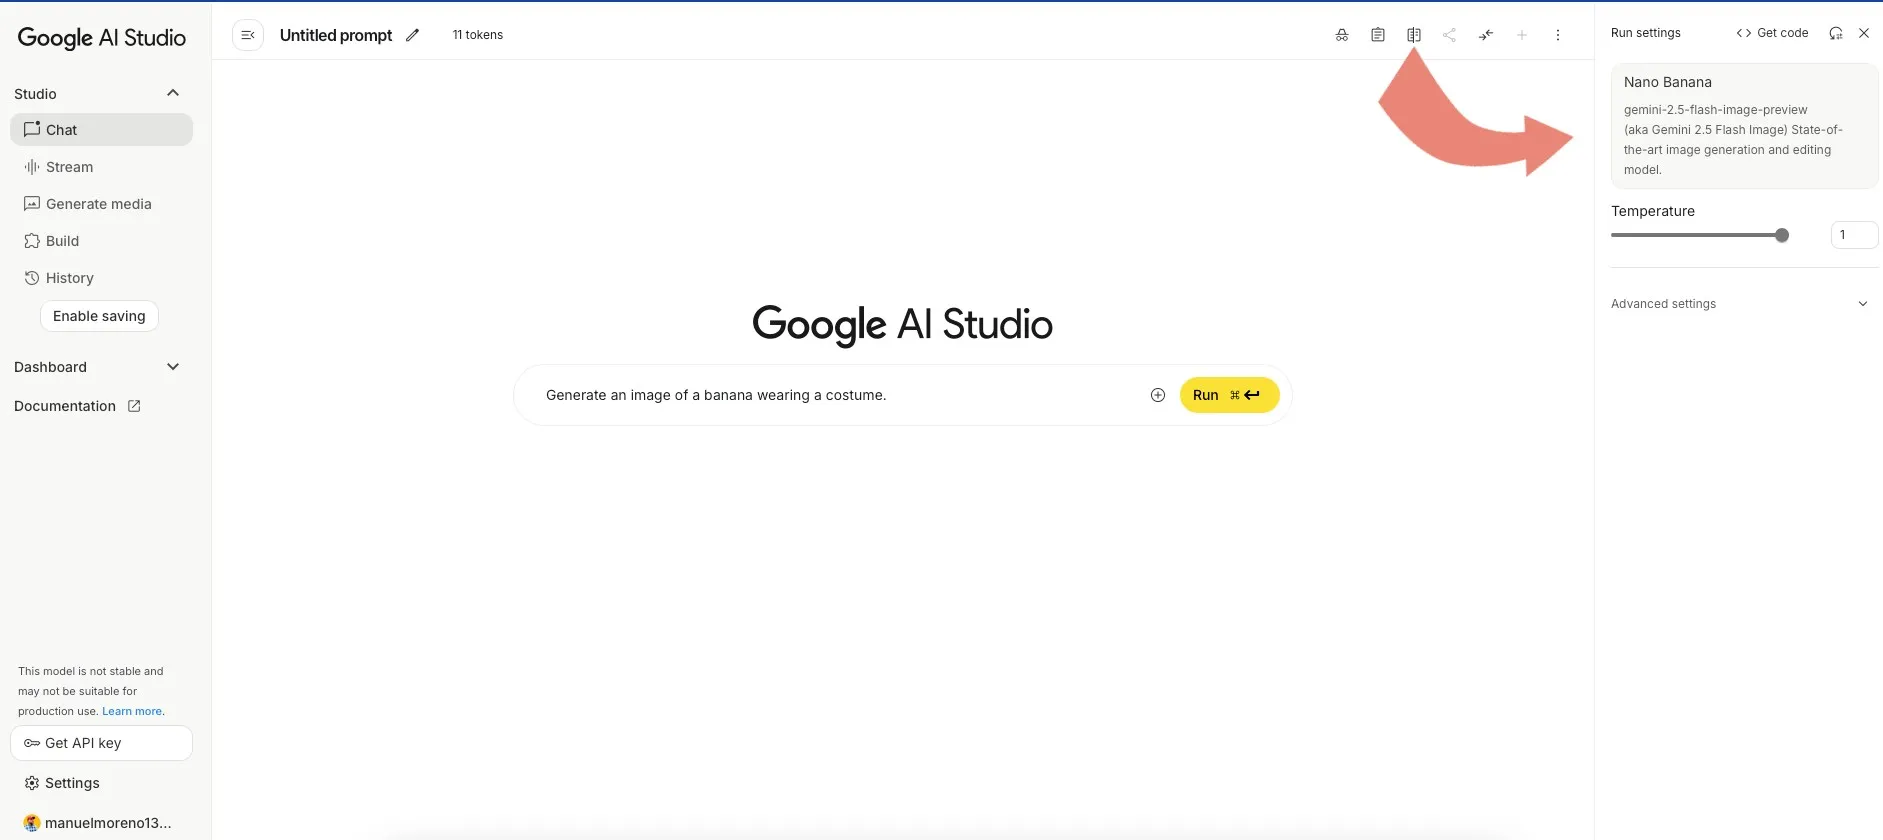Open Settings in the sidebar
This screenshot has height=840, width=1883.
(101, 783)
